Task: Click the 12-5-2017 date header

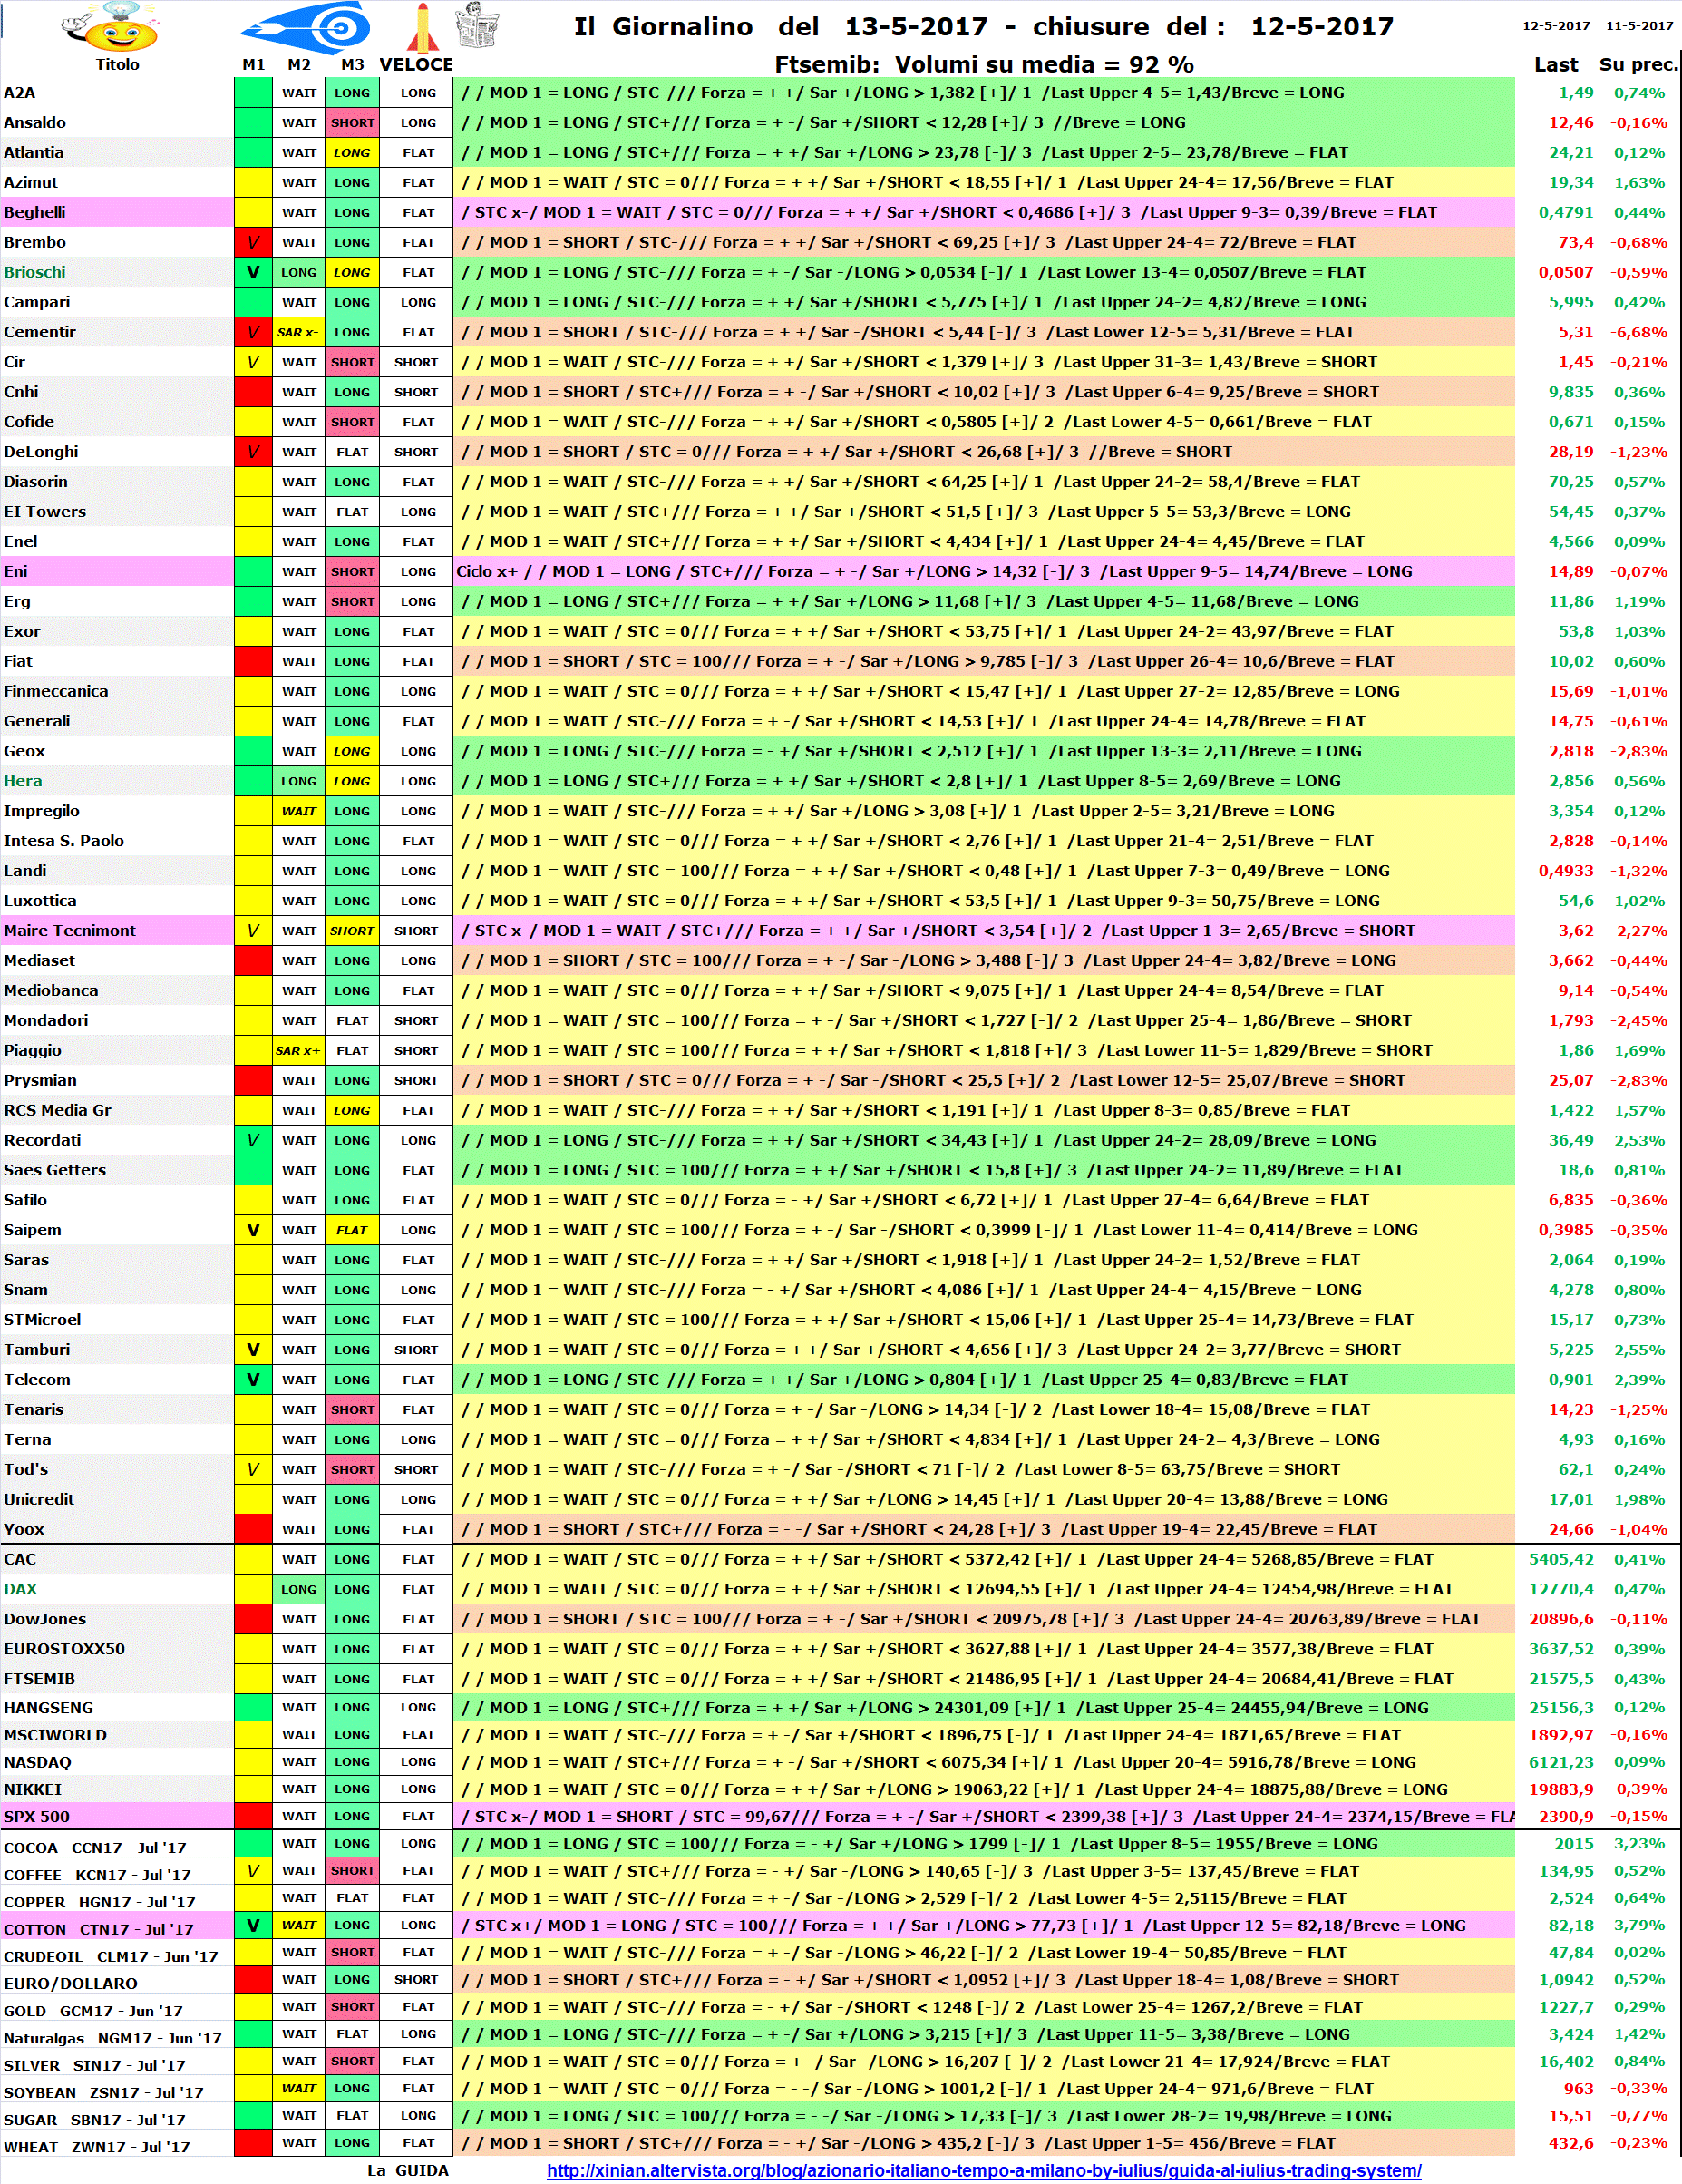Action: [1556, 26]
